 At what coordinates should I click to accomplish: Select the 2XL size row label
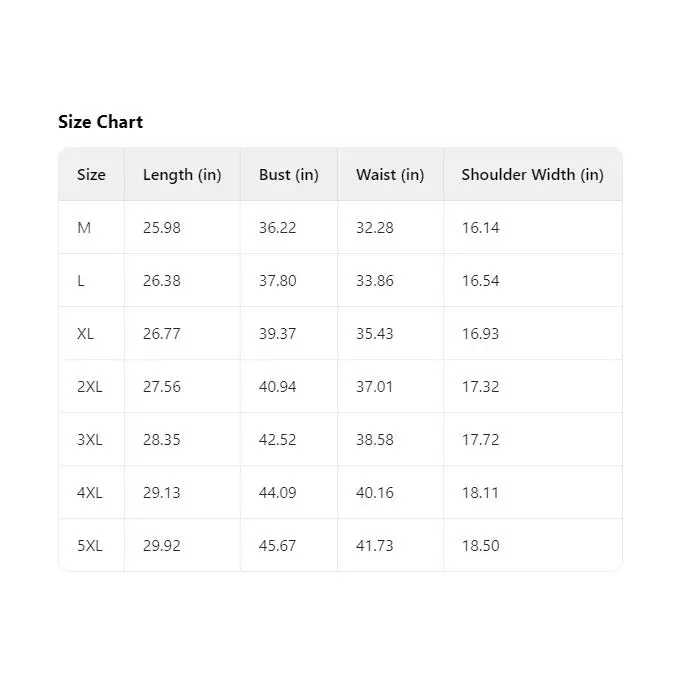point(90,387)
